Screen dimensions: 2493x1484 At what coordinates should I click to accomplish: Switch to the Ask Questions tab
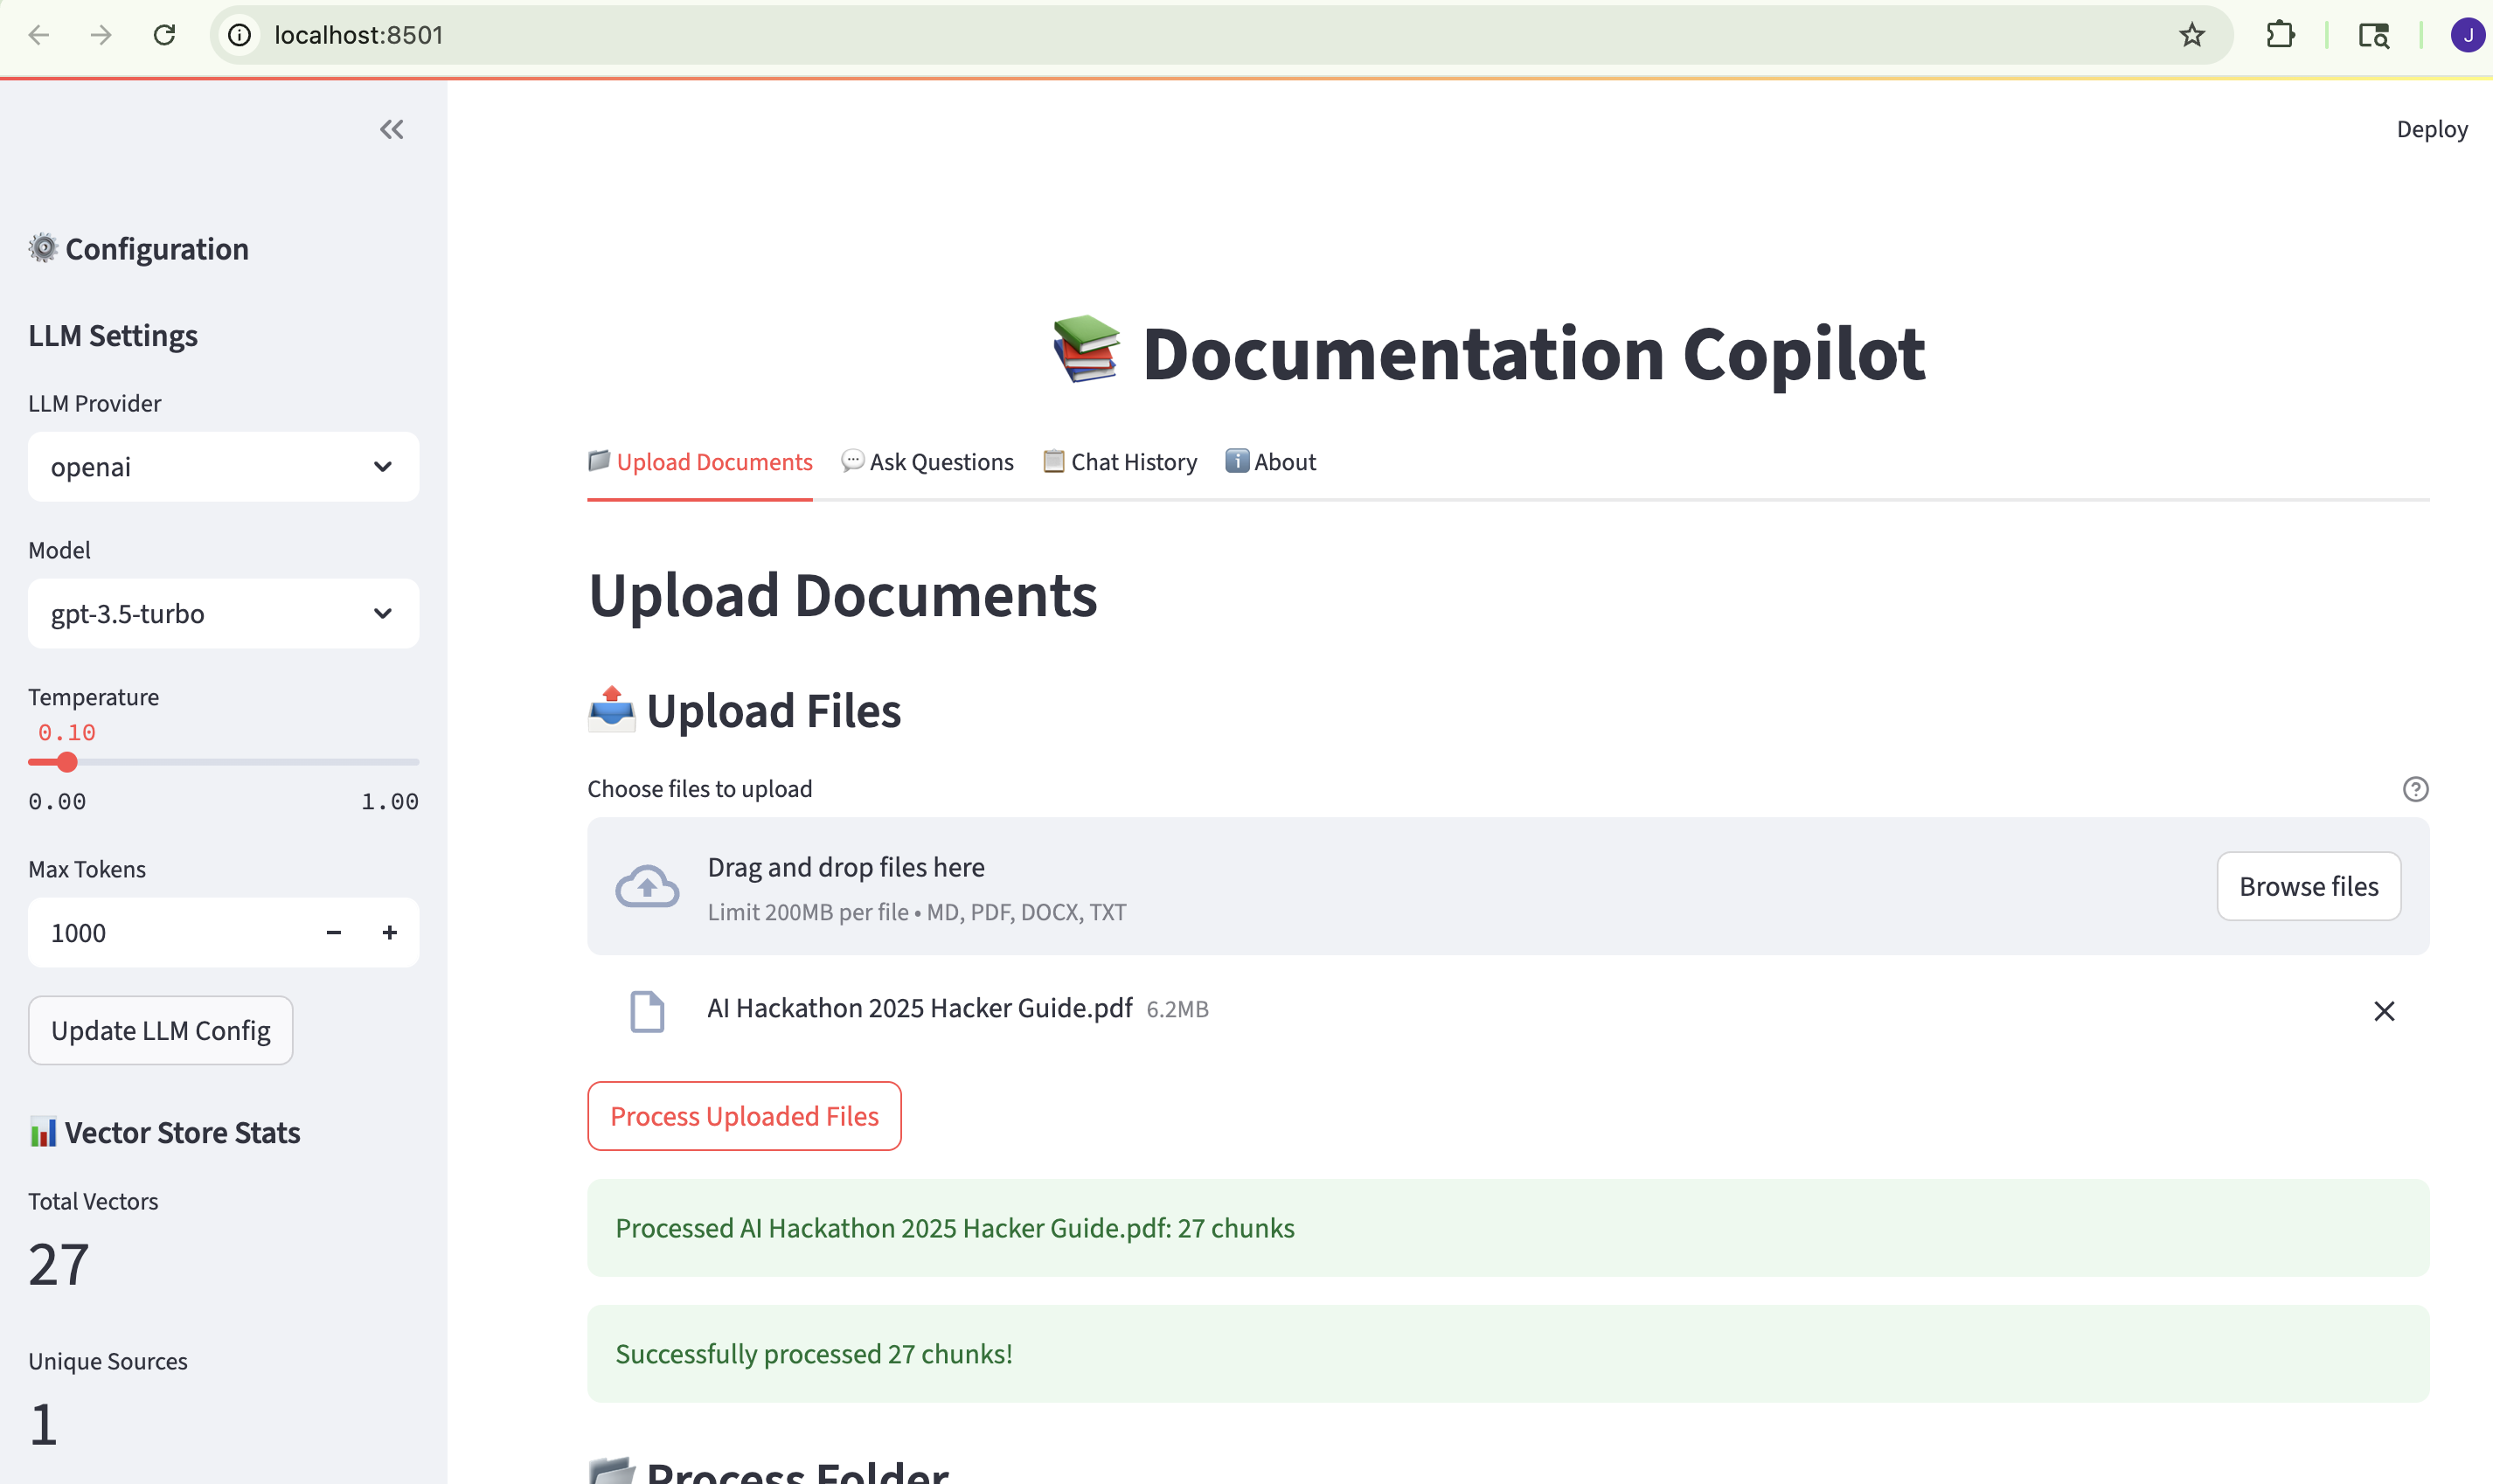(927, 462)
